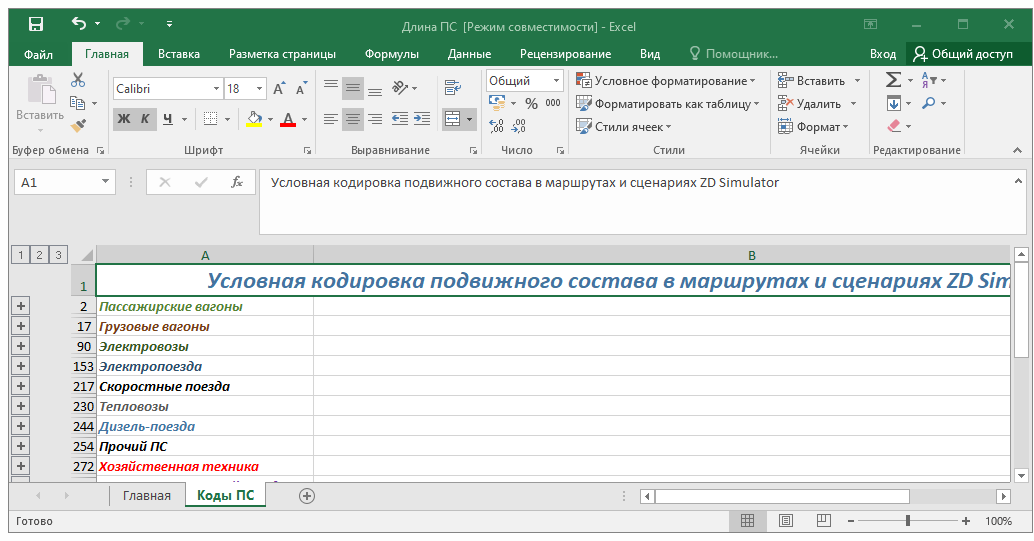1034x541 pixels.
Task: Click the thousands separator 000 icon
Action: (553, 104)
